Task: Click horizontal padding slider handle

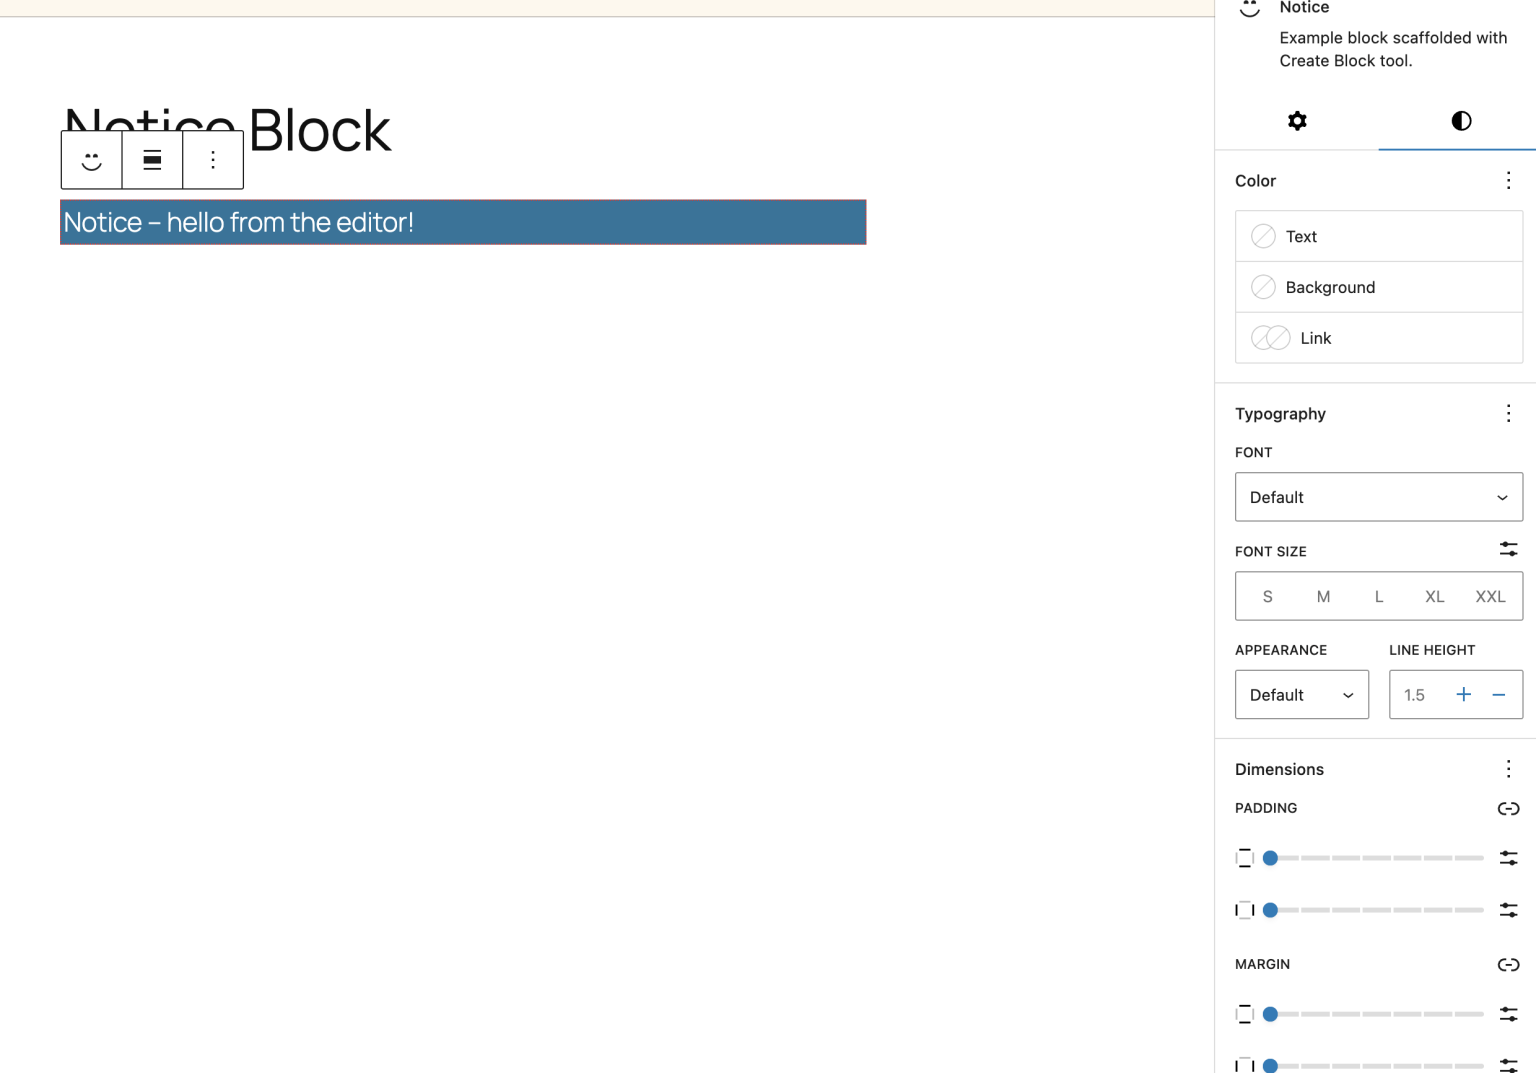Action: [x=1270, y=910]
